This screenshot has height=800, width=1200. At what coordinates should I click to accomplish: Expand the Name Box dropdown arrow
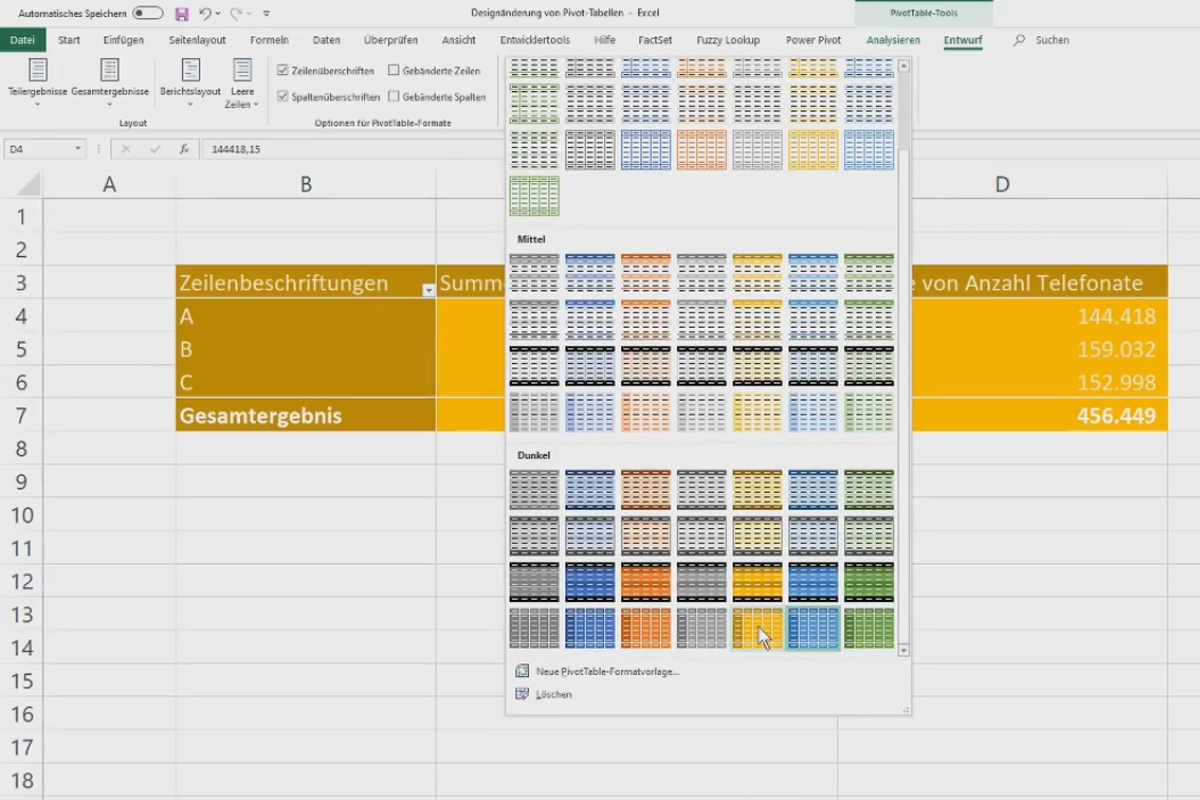pos(78,149)
